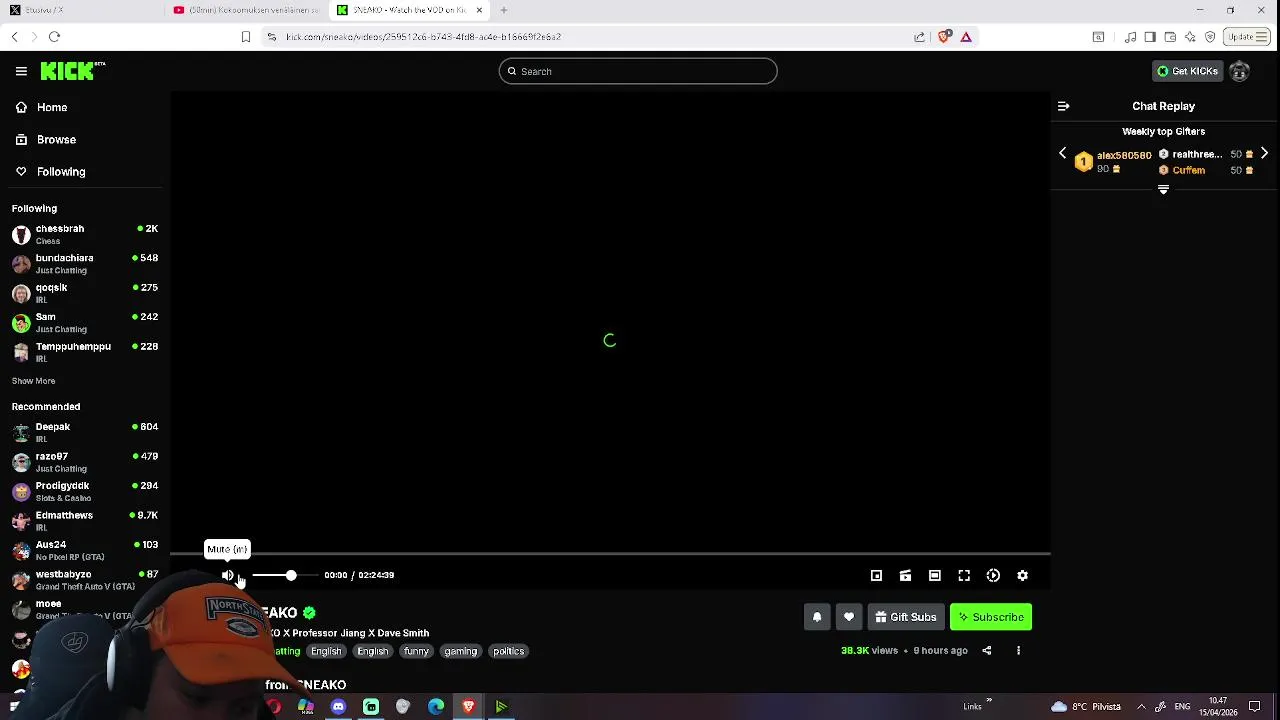
Task: Open Temppuhemppu channel
Action: (x=85, y=352)
